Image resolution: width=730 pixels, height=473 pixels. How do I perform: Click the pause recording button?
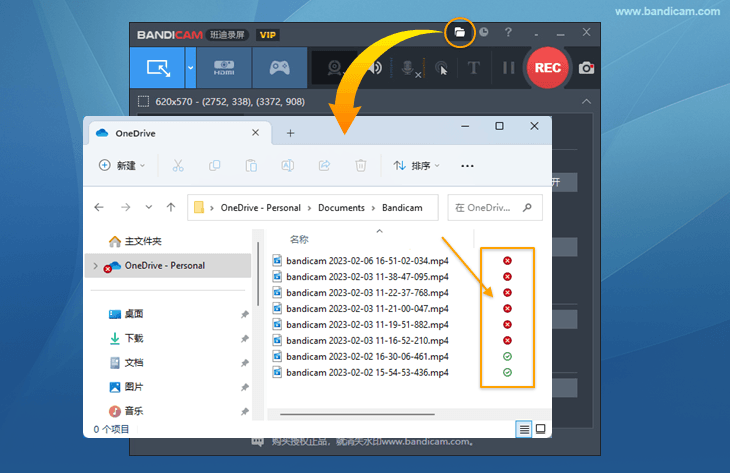pos(508,68)
